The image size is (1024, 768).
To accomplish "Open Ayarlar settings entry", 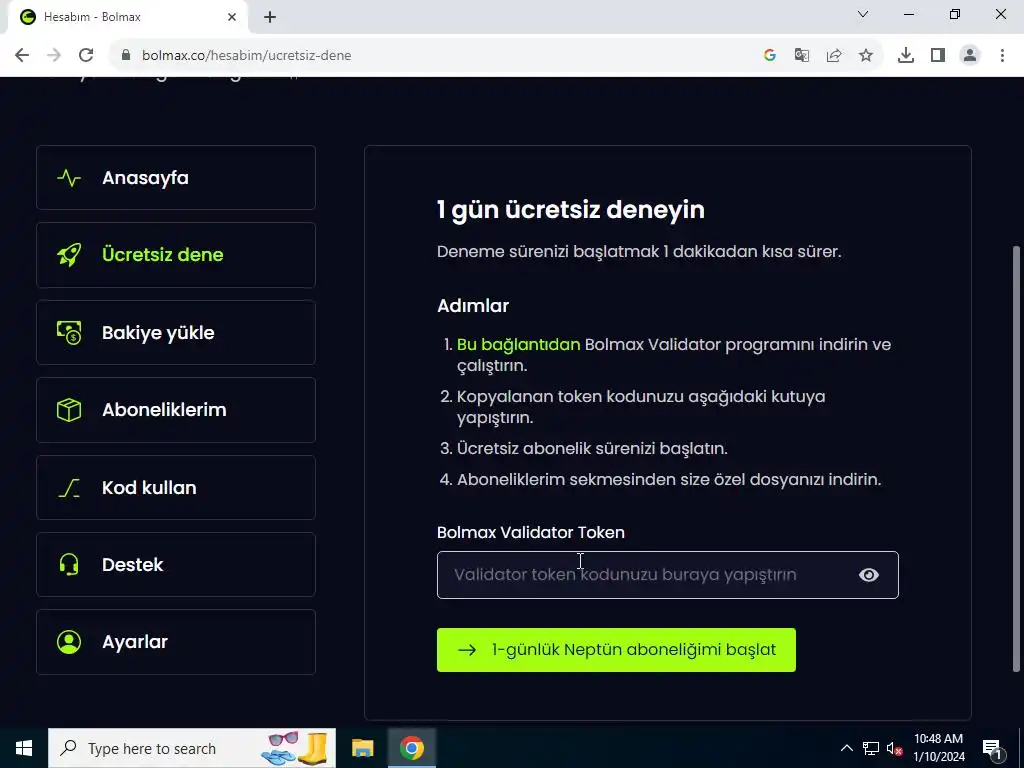I will (176, 642).
